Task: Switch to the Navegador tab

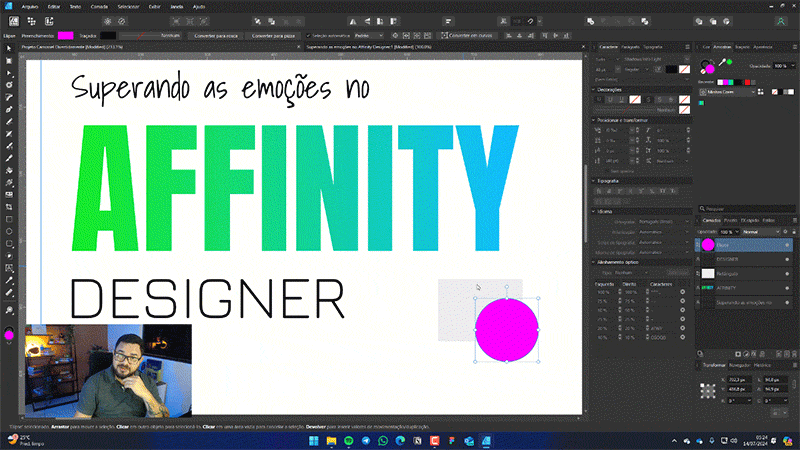Action: click(739, 365)
